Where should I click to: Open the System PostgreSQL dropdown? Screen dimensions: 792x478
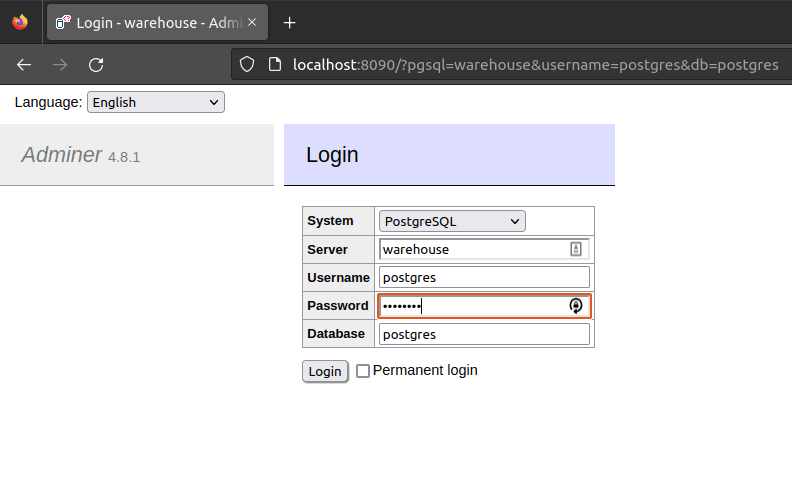point(452,221)
